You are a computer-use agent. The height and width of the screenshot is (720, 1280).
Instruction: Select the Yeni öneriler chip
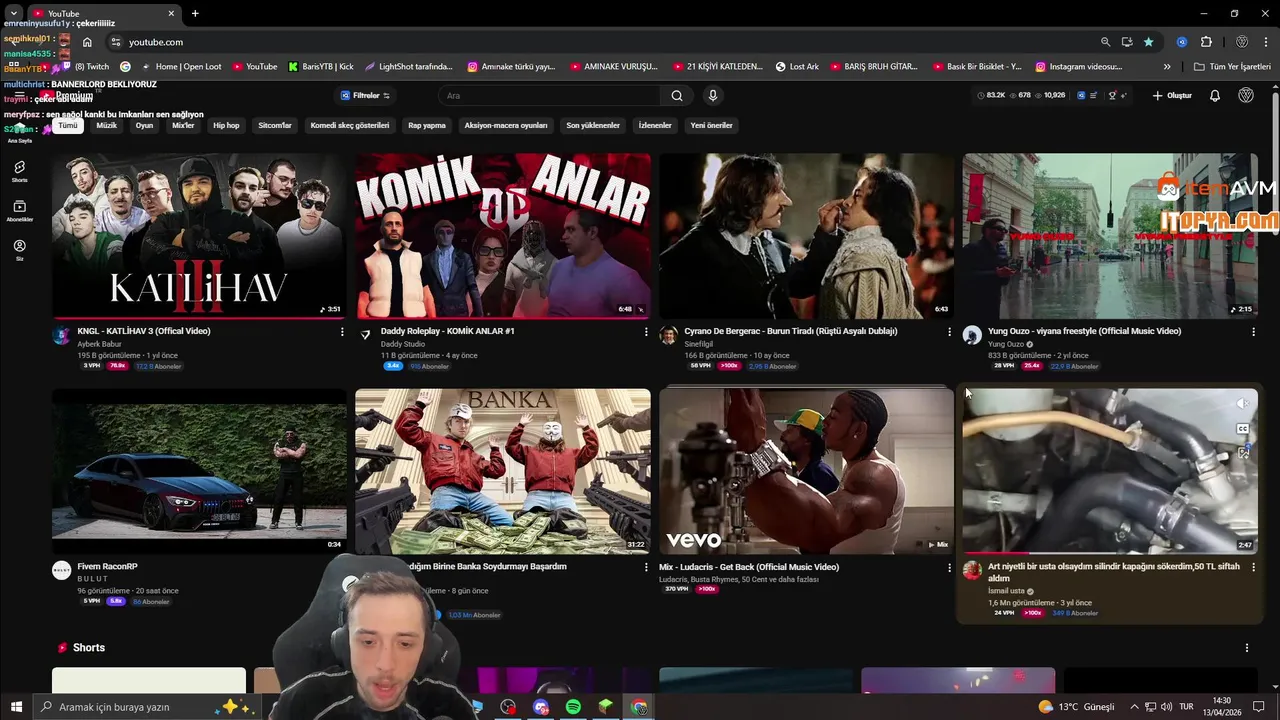[712, 126]
